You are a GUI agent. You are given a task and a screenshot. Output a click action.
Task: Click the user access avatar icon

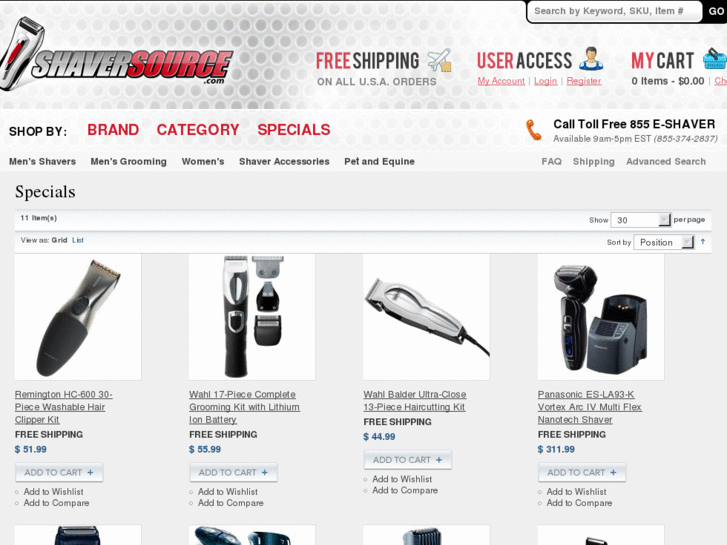tap(591, 59)
